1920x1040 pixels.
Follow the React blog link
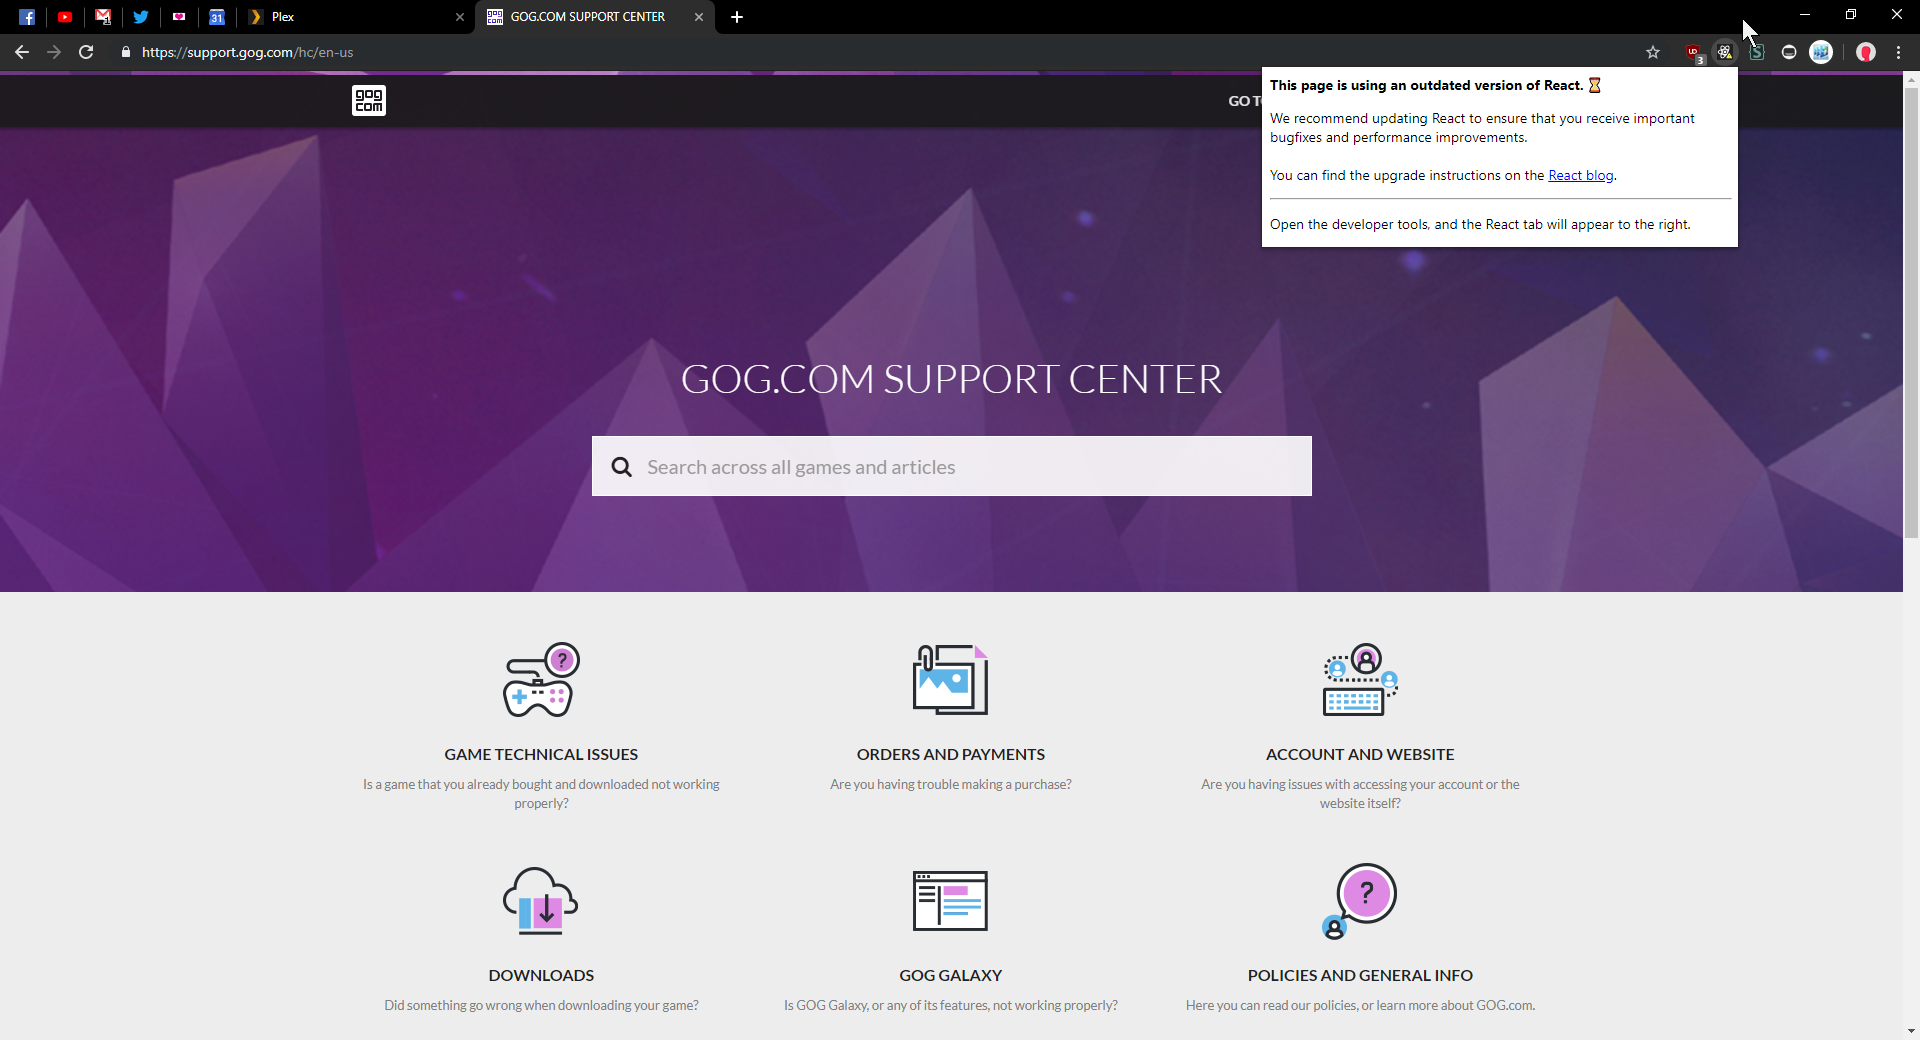tap(1580, 176)
